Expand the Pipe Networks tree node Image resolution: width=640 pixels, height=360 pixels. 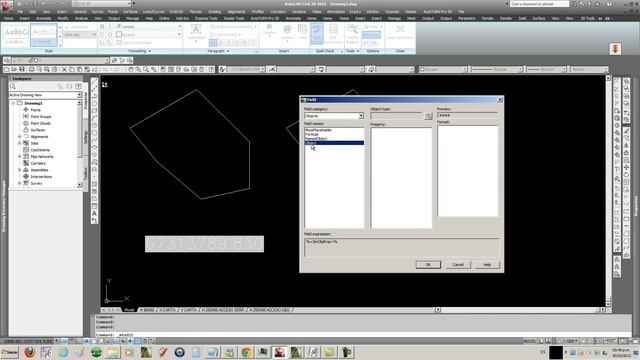(19, 157)
